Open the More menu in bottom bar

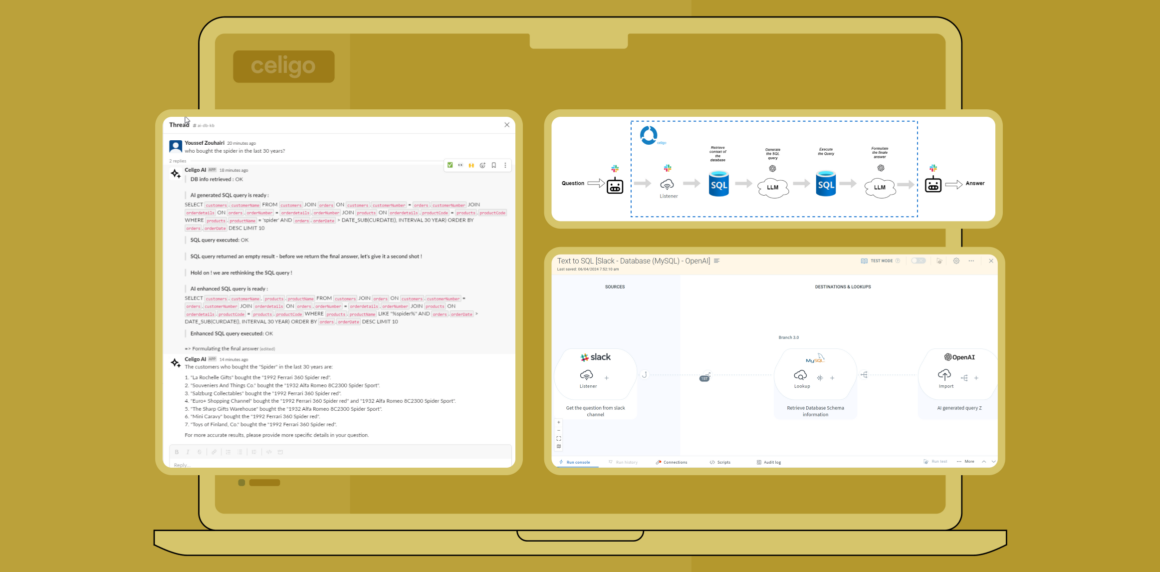[965, 461]
